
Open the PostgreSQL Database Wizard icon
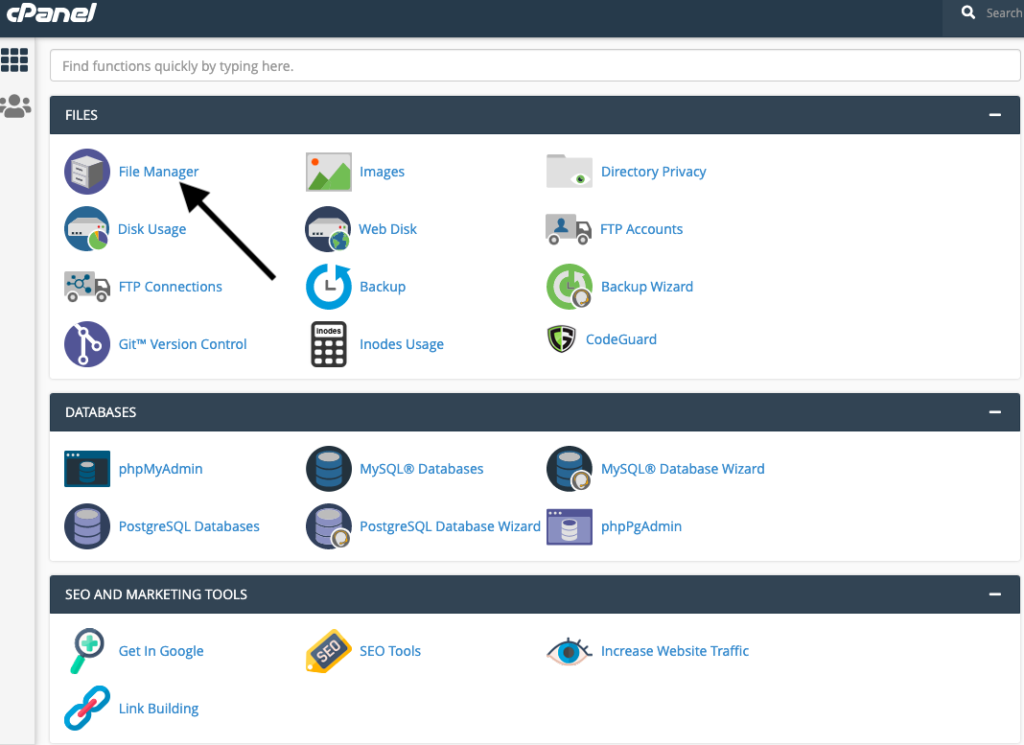(328, 526)
